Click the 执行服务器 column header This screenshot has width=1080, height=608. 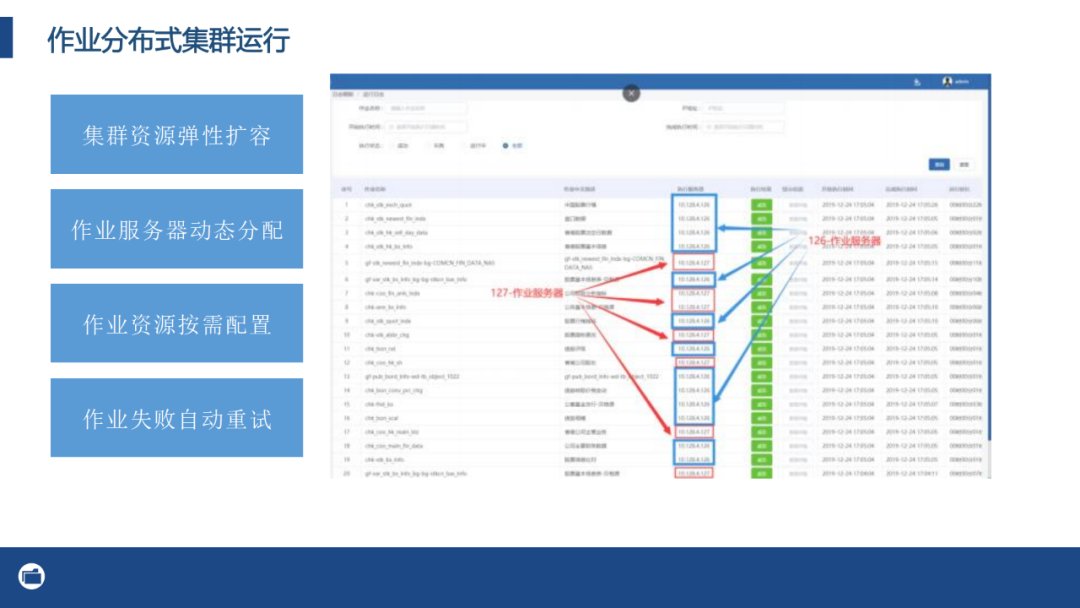690,189
